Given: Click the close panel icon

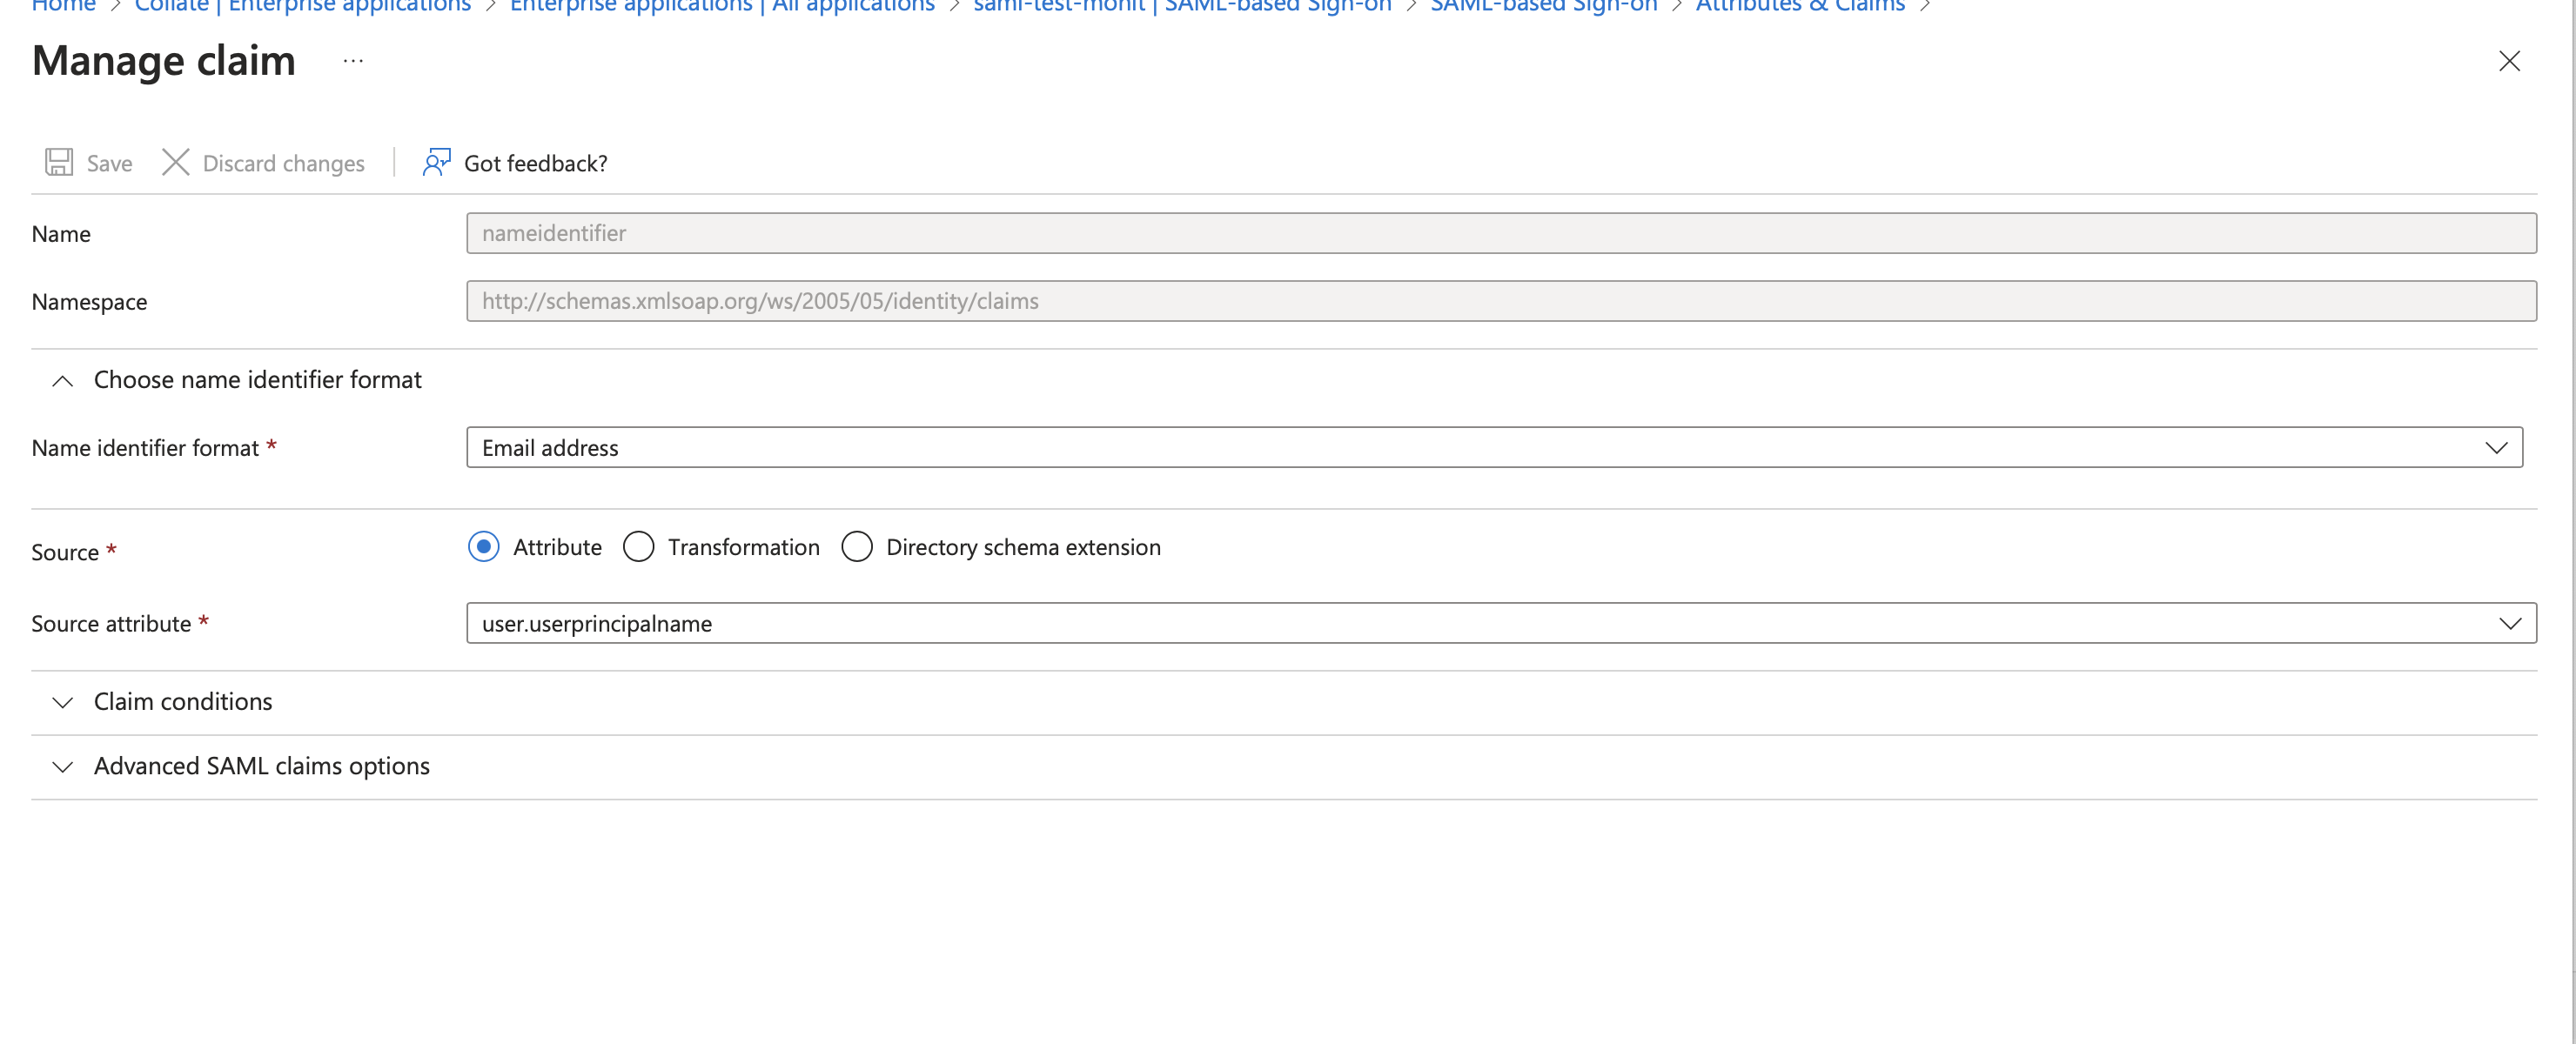Looking at the screenshot, I should (x=2510, y=61).
